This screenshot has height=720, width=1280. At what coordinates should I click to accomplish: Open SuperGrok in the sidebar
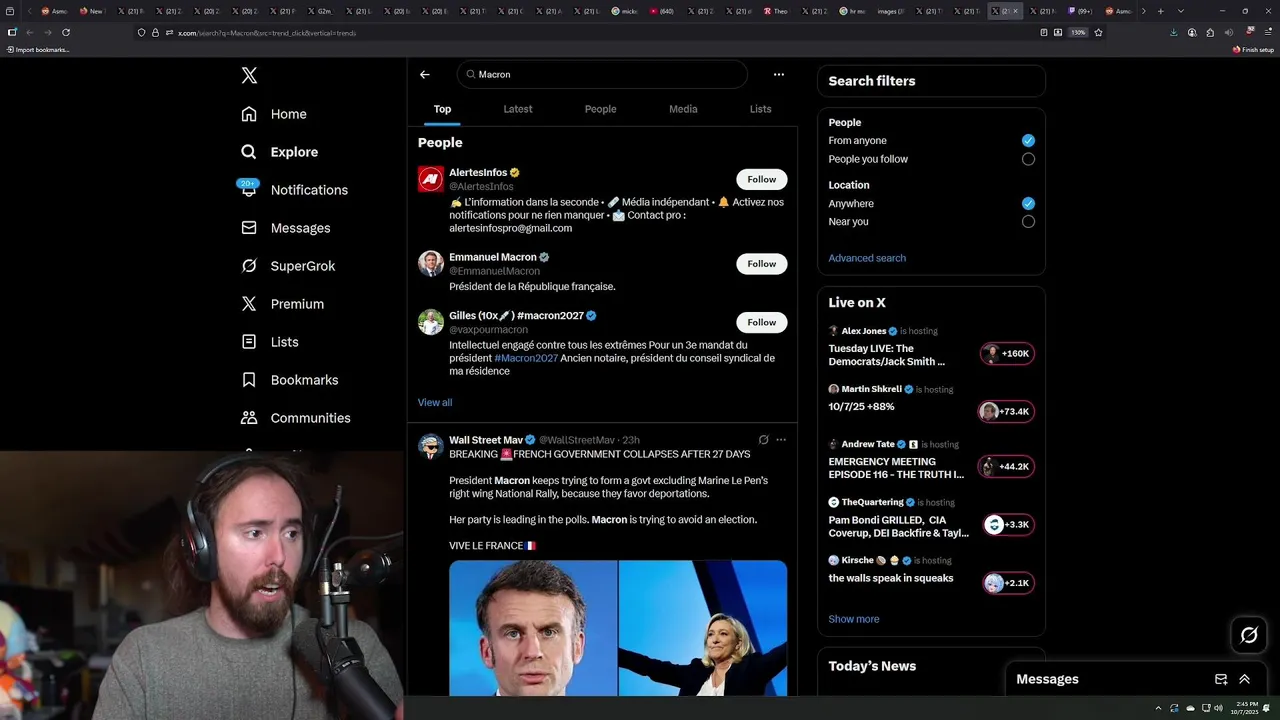click(288, 266)
